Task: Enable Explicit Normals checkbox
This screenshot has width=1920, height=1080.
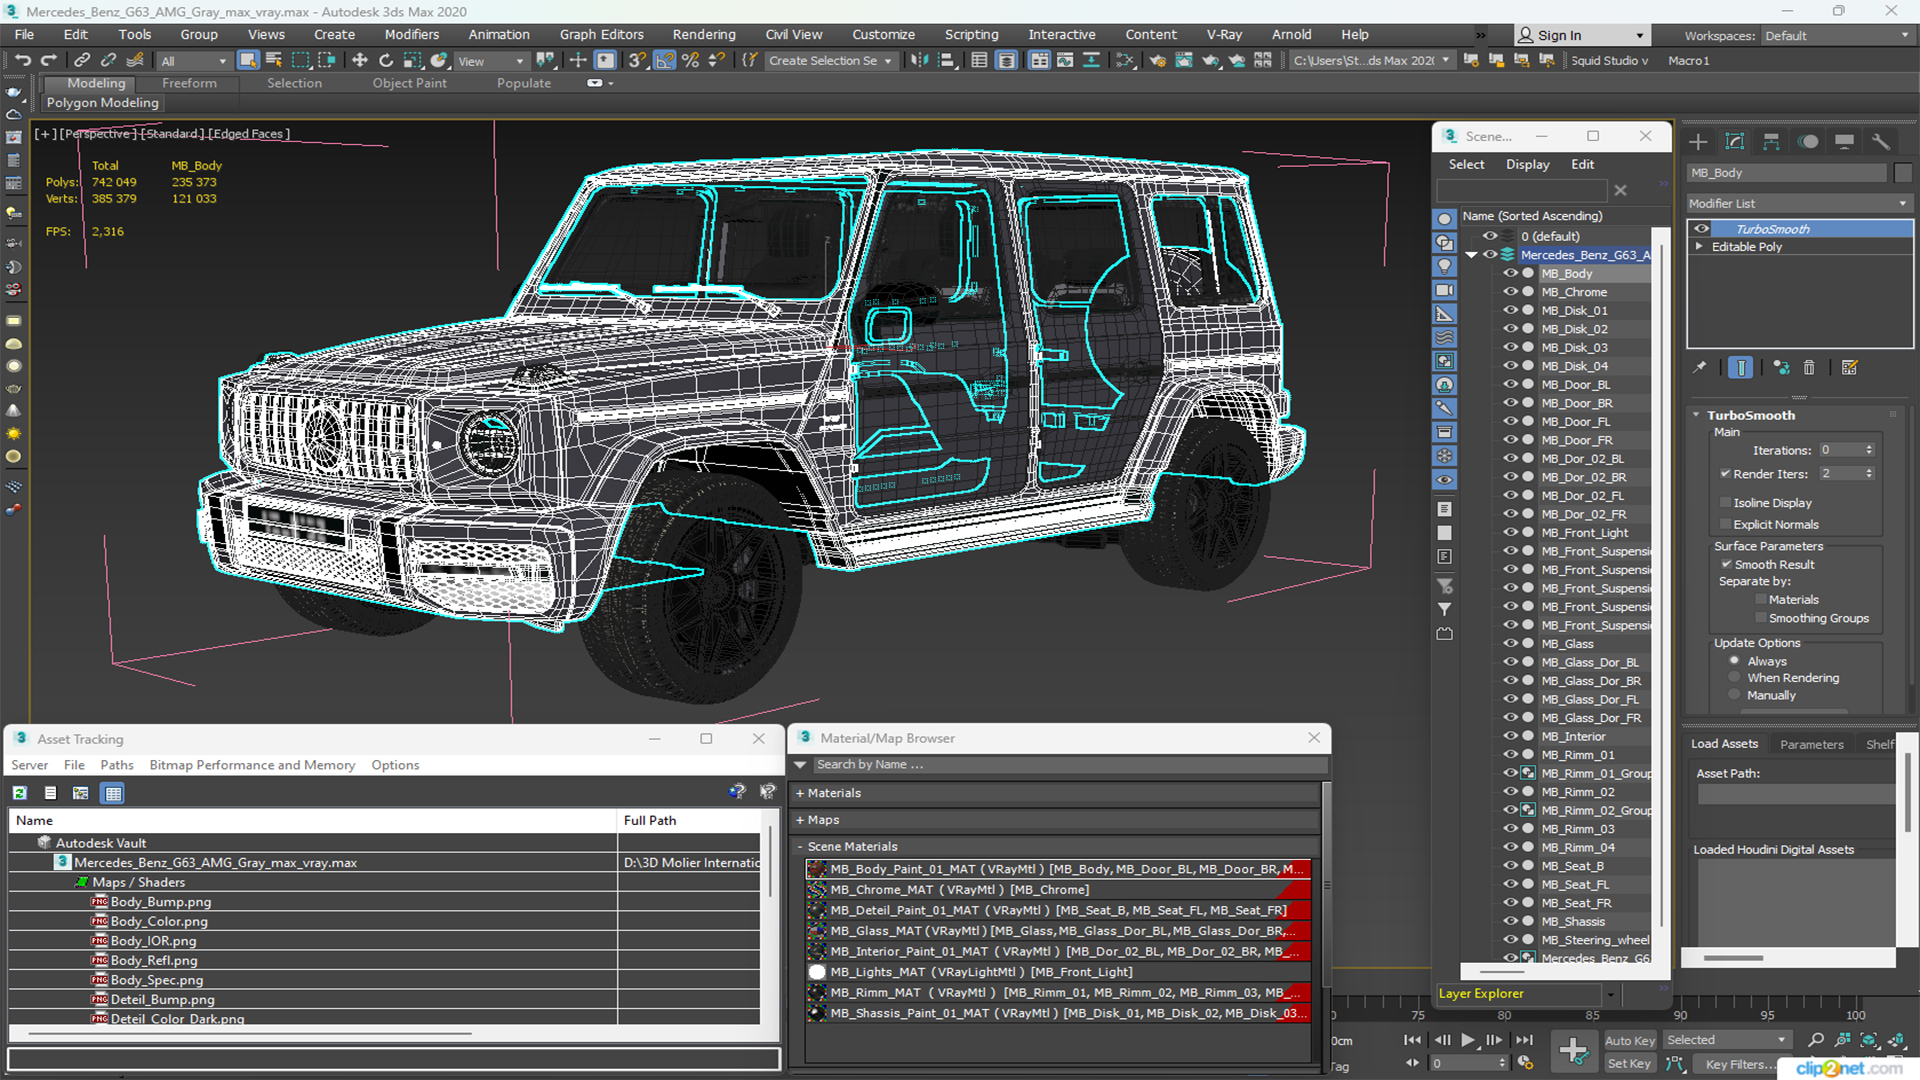Action: tap(1725, 525)
